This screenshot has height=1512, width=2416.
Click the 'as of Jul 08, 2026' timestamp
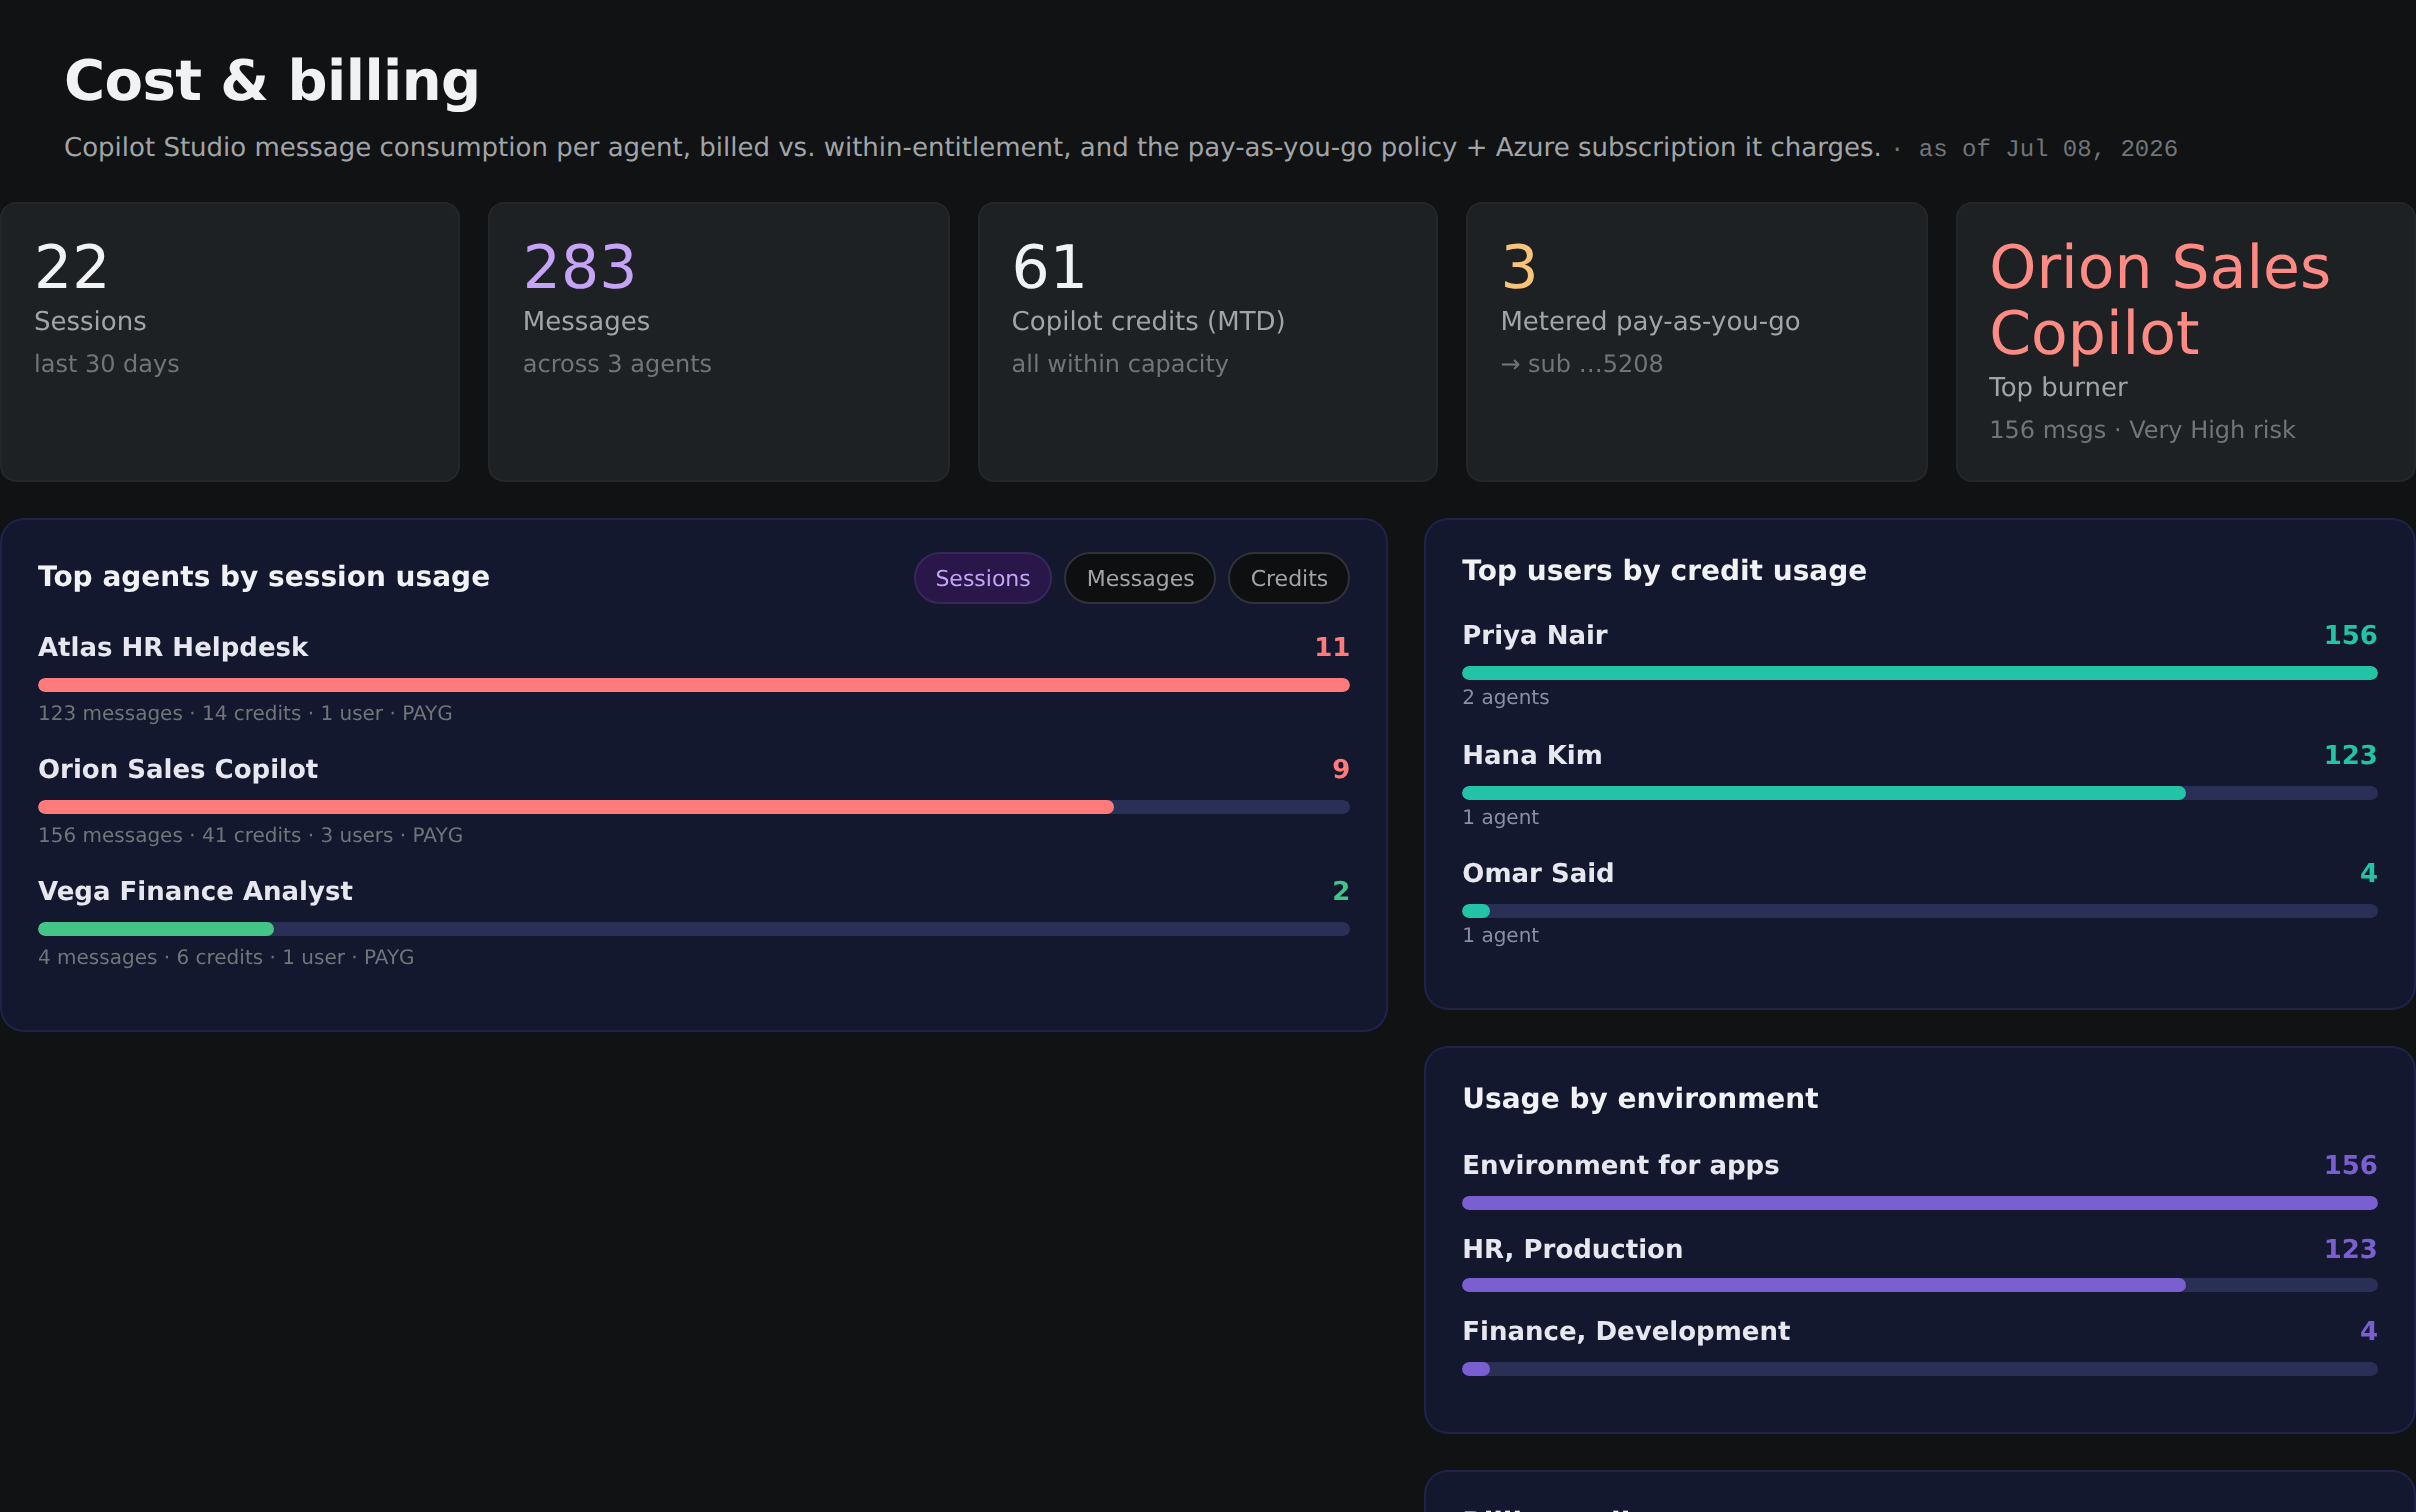[x=2047, y=149]
